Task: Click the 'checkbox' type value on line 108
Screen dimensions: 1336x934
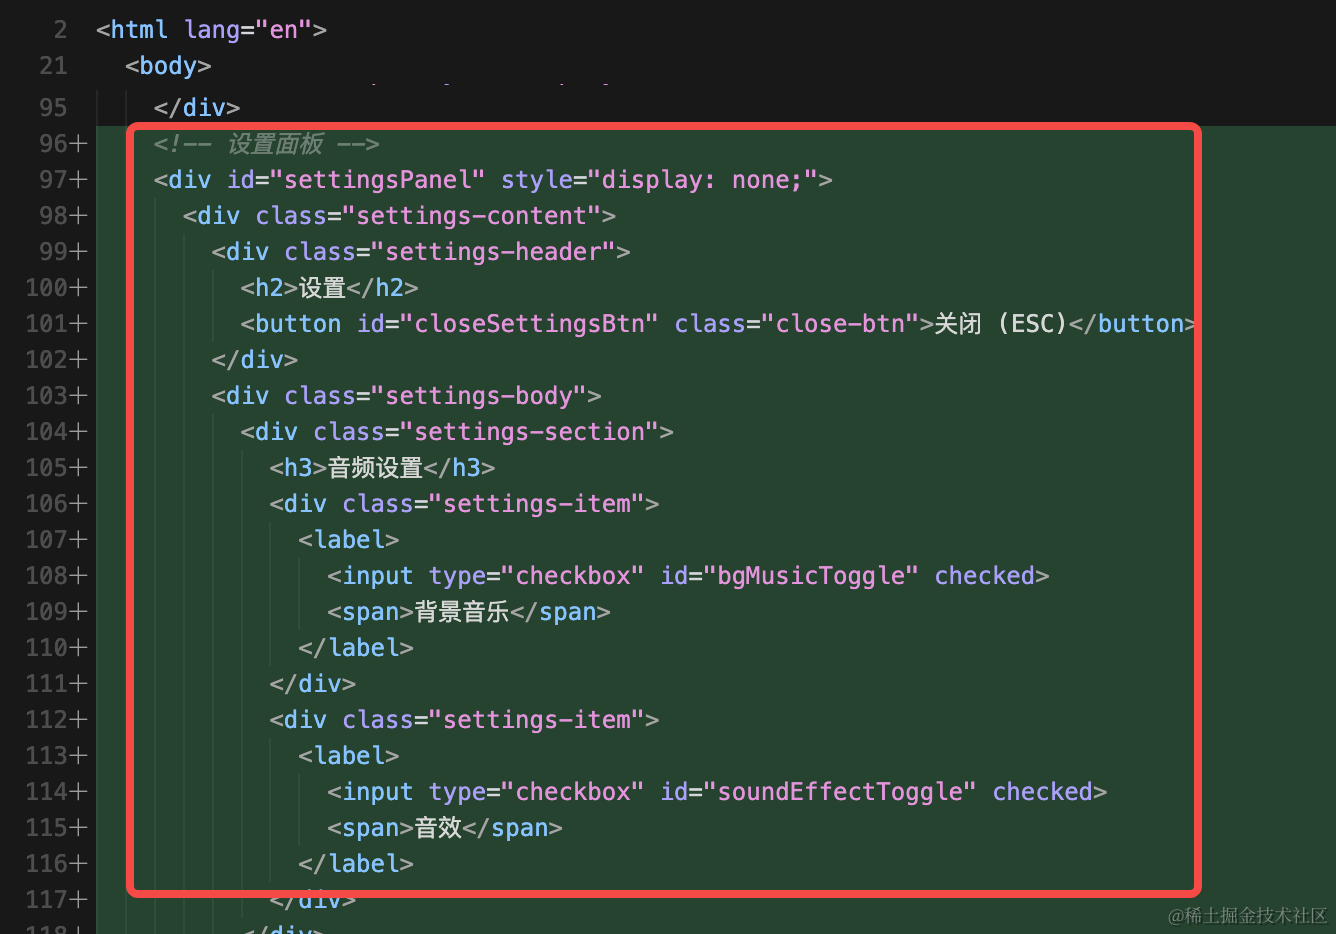Action: (573, 576)
